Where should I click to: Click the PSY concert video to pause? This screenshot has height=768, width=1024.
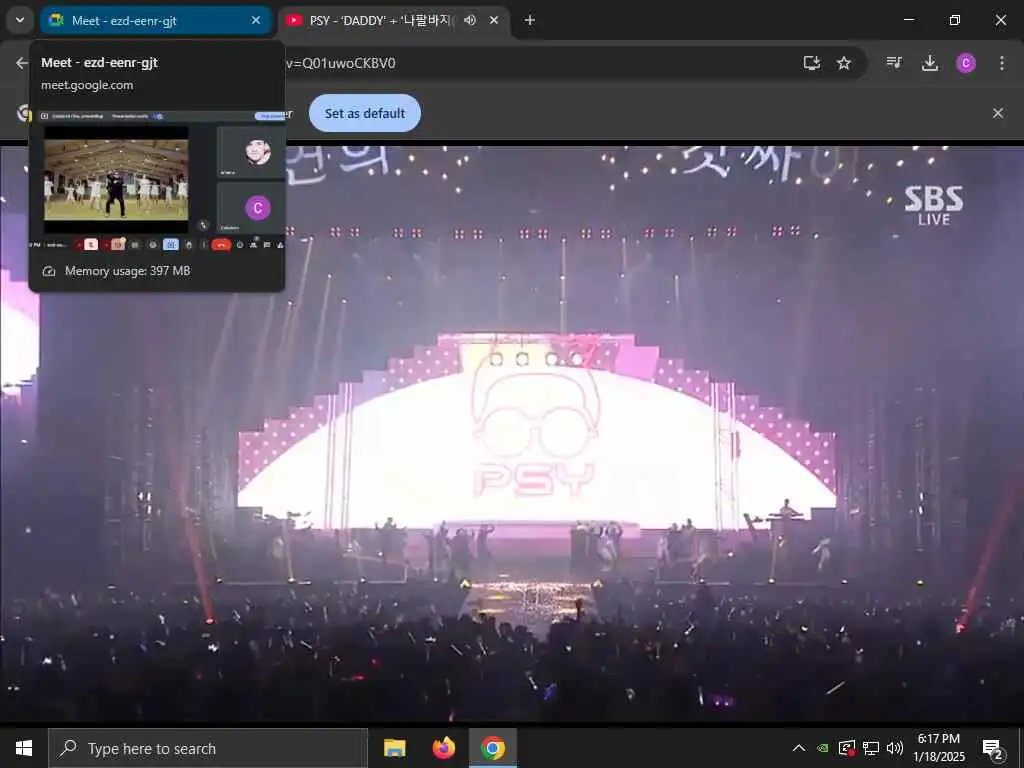click(512, 432)
